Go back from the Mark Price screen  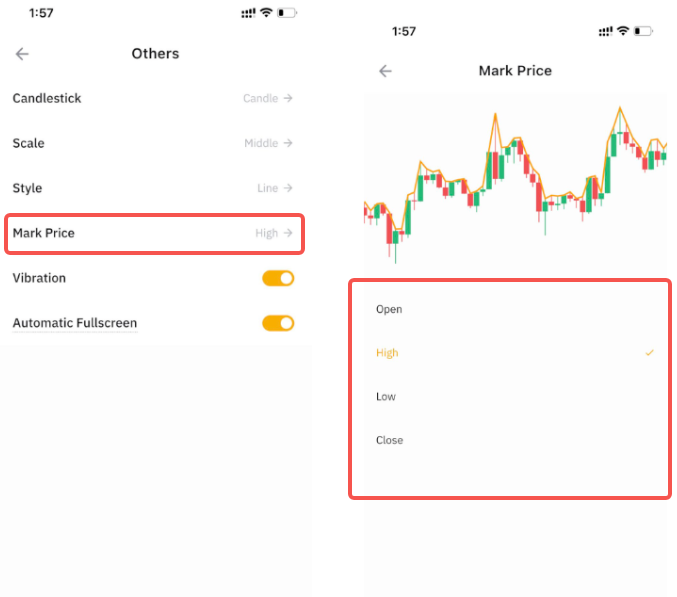(385, 71)
